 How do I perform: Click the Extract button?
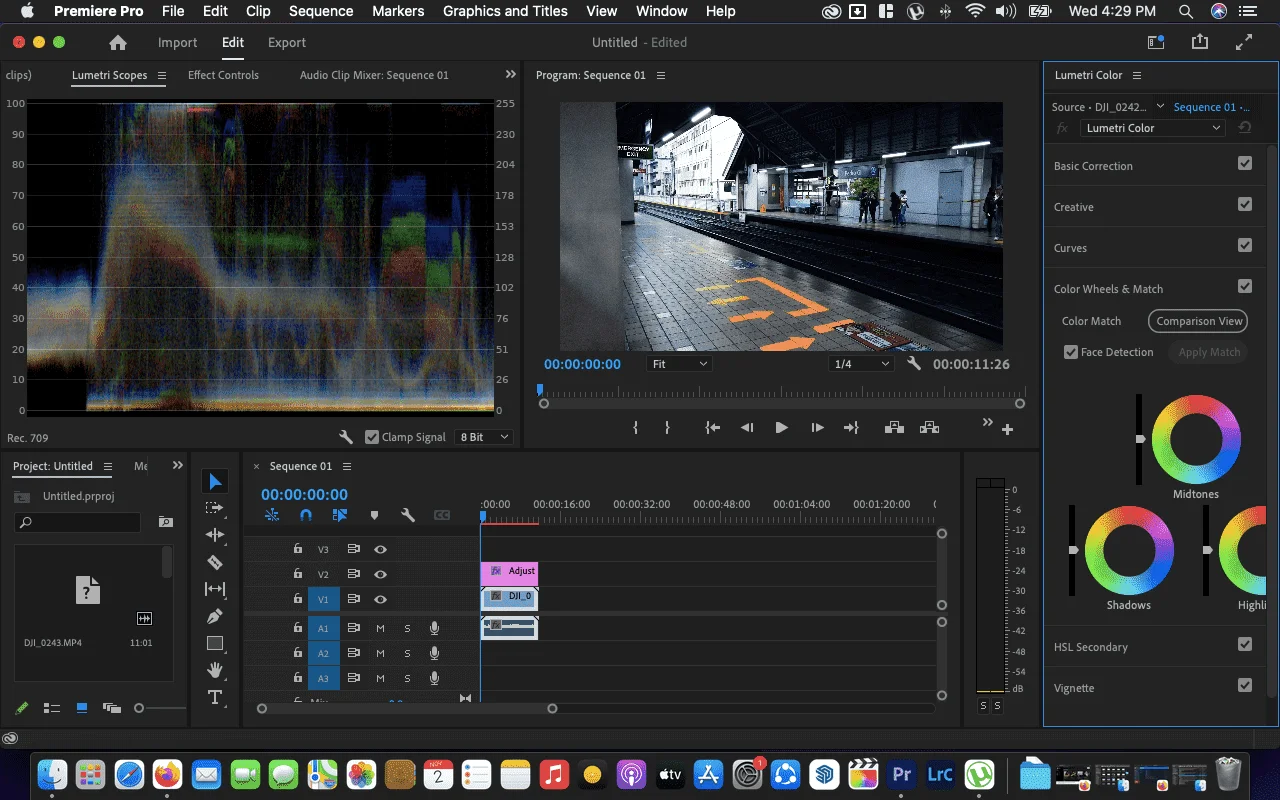(930, 427)
